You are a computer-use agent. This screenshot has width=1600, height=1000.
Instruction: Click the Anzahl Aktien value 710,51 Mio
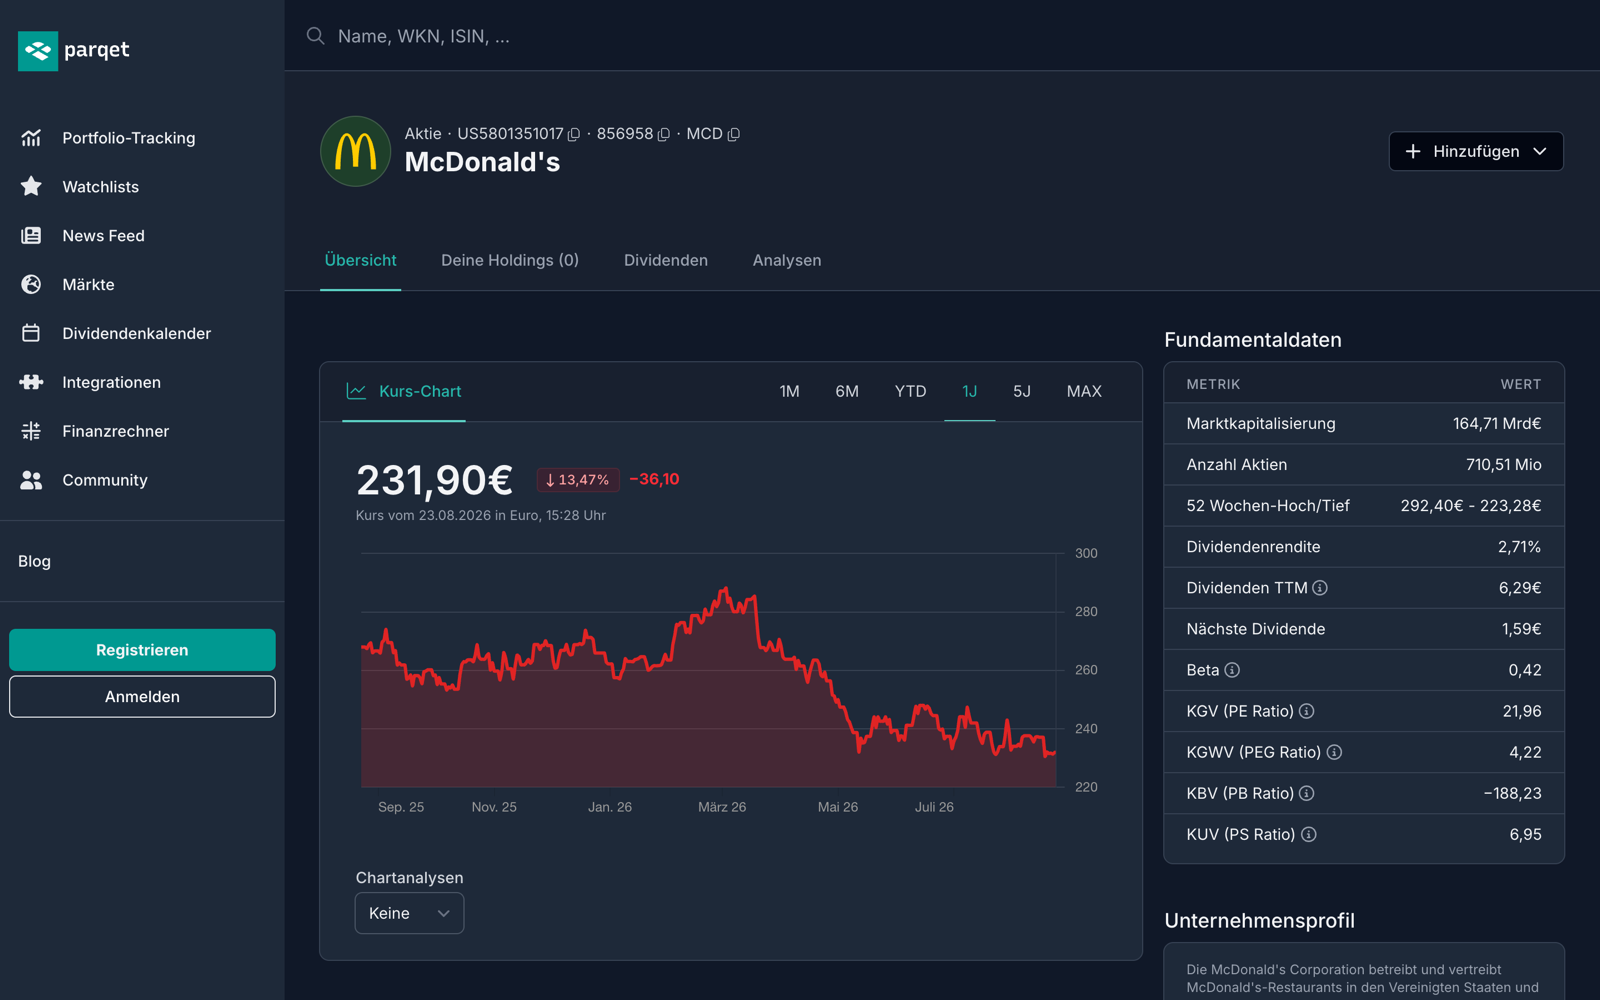pyautogui.click(x=1503, y=465)
